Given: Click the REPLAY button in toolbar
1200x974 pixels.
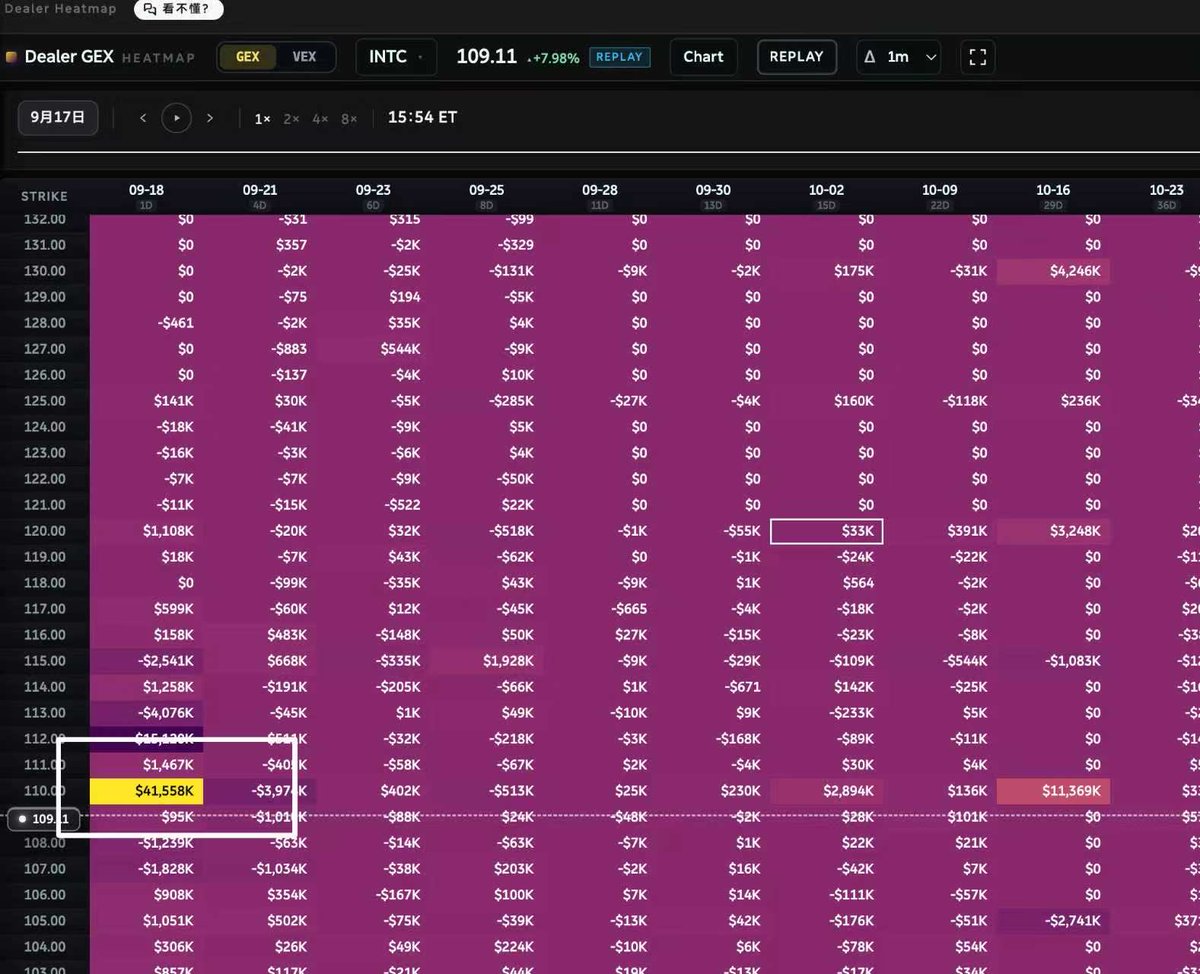Looking at the screenshot, I should tap(796, 57).
